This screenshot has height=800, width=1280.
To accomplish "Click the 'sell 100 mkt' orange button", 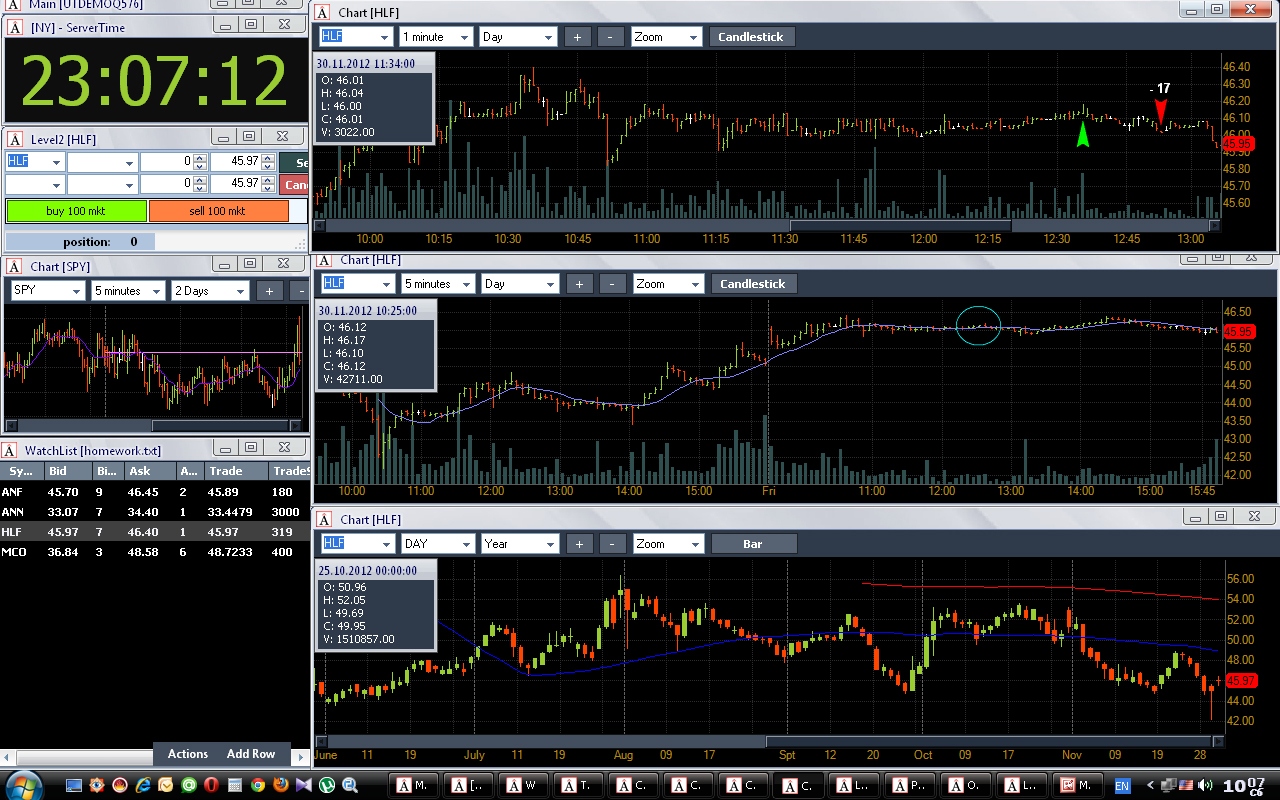I will point(218,211).
